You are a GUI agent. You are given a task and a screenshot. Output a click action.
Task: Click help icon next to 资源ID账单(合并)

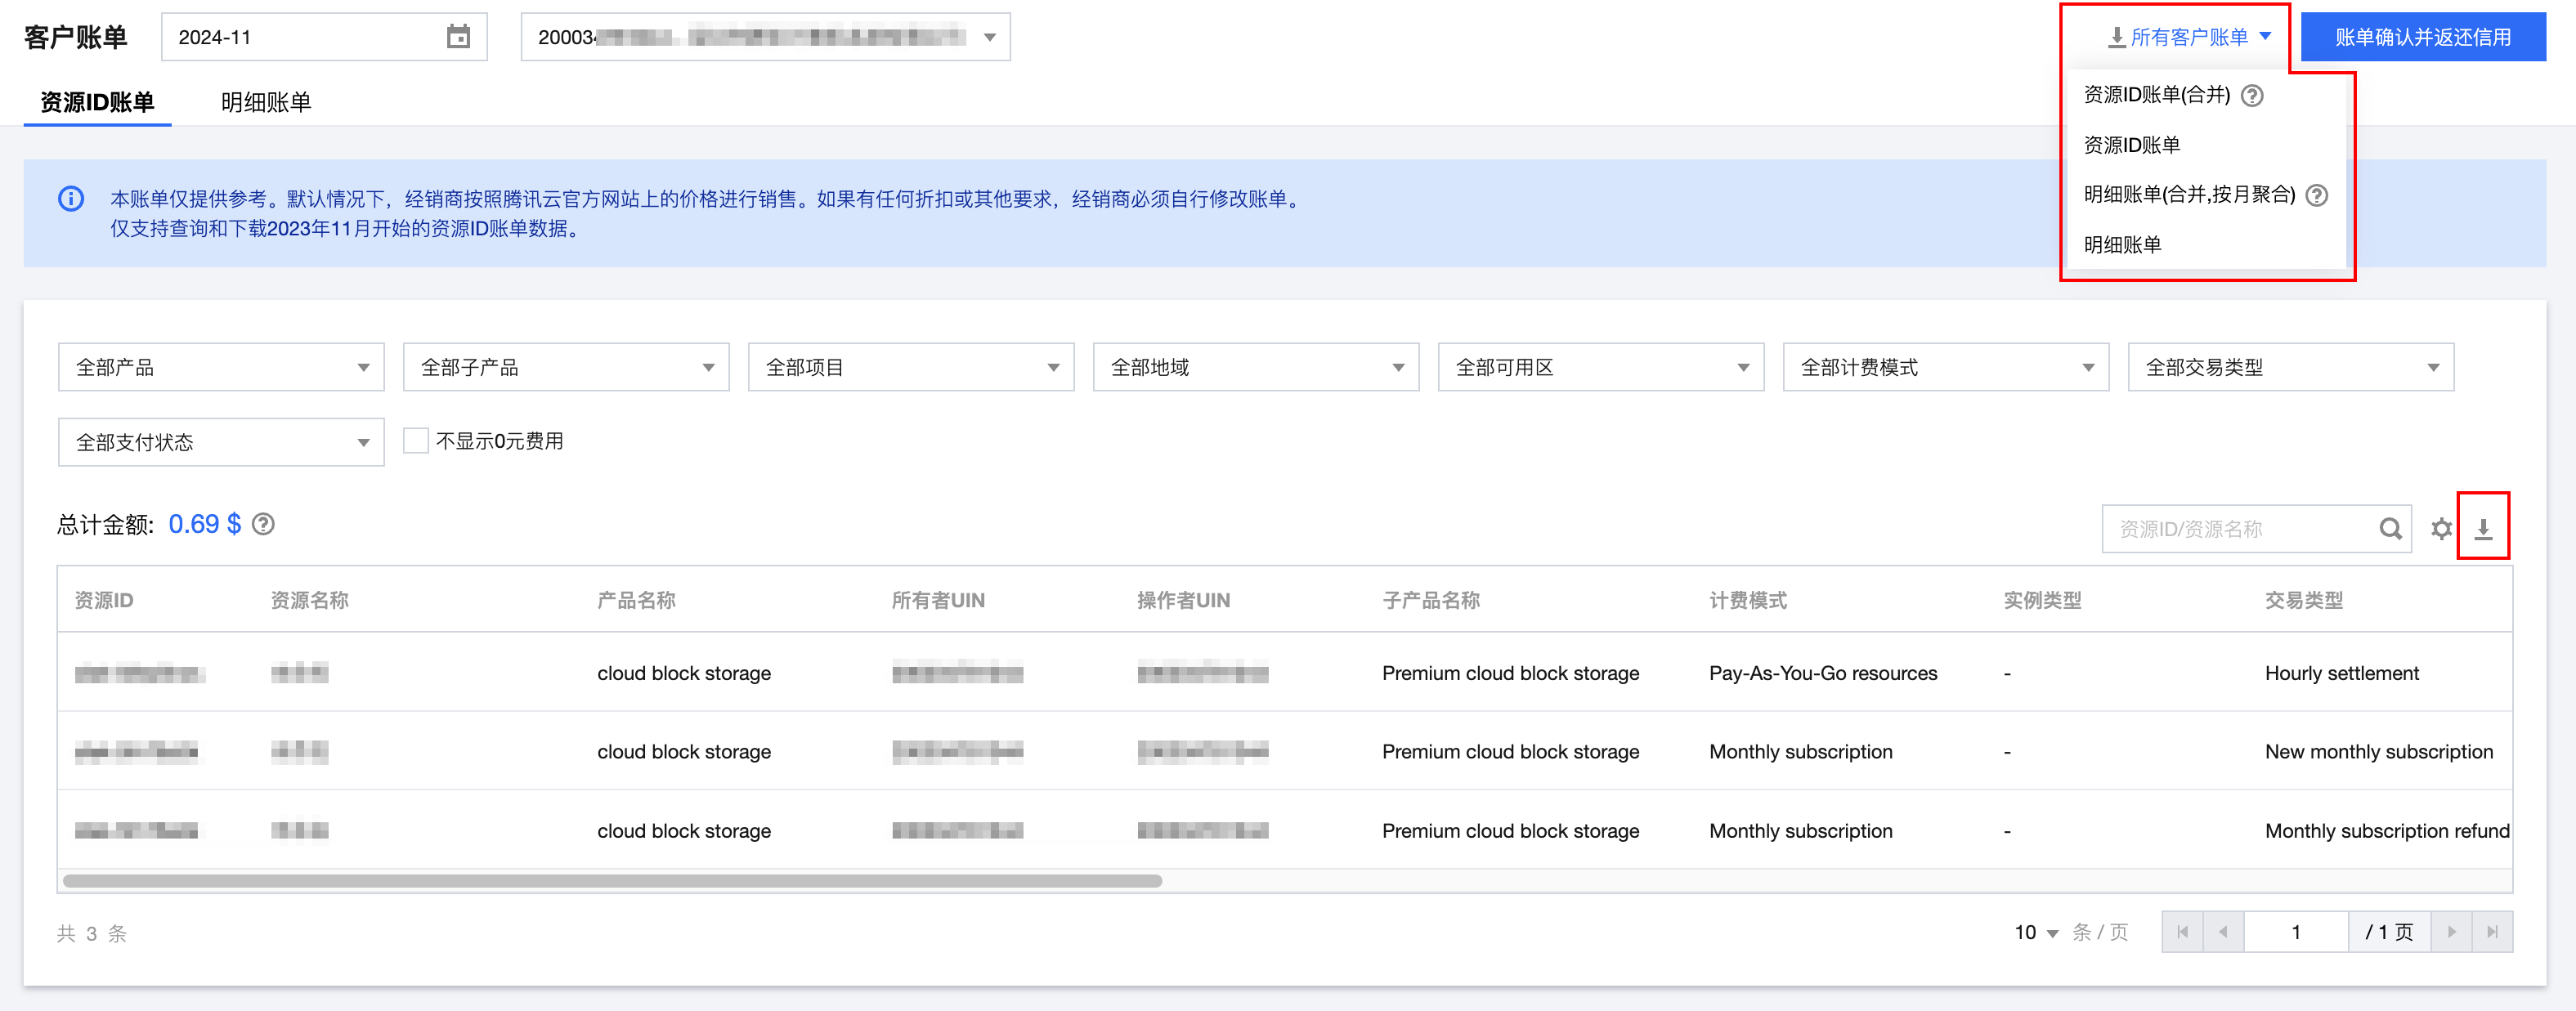click(x=2252, y=95)
